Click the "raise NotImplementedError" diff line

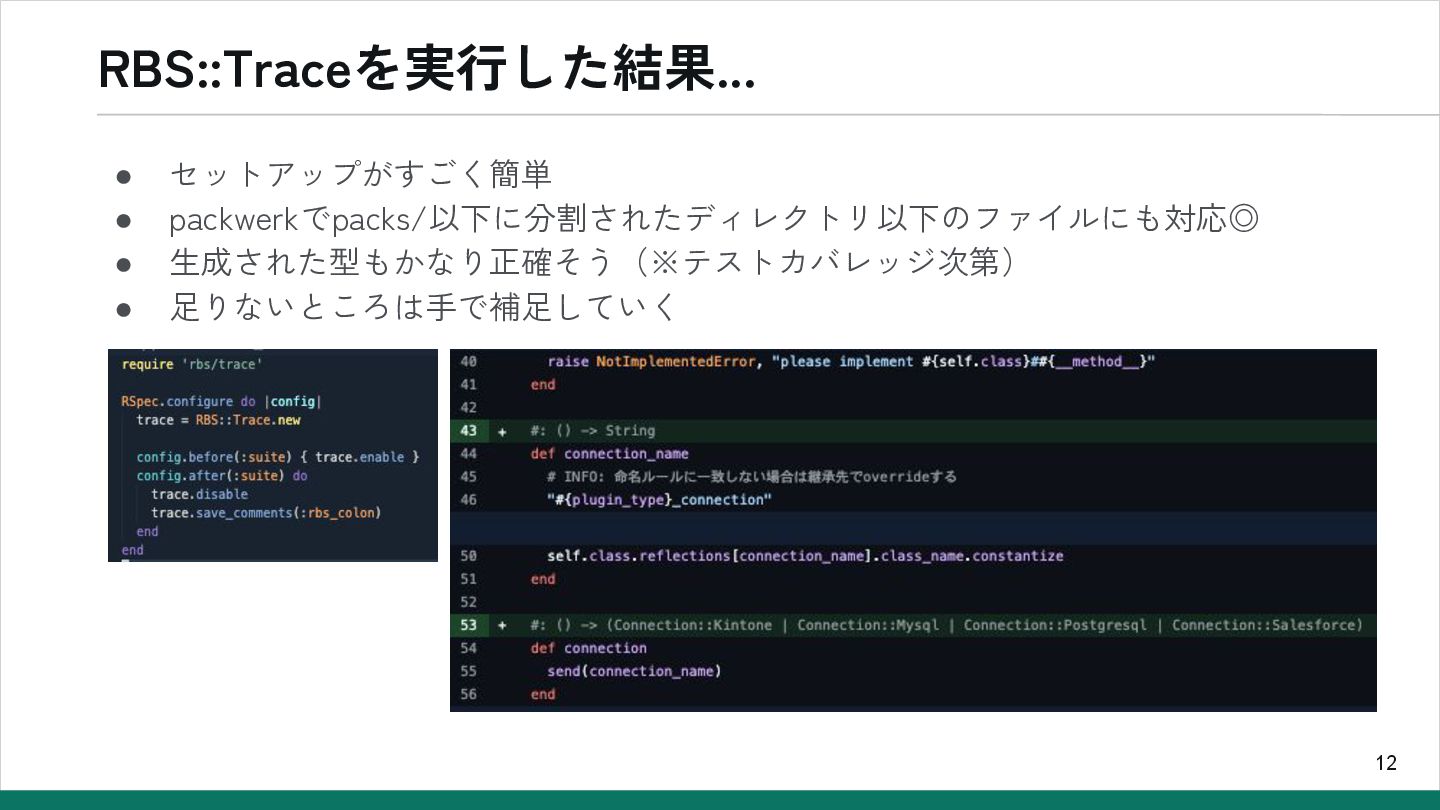851,361
